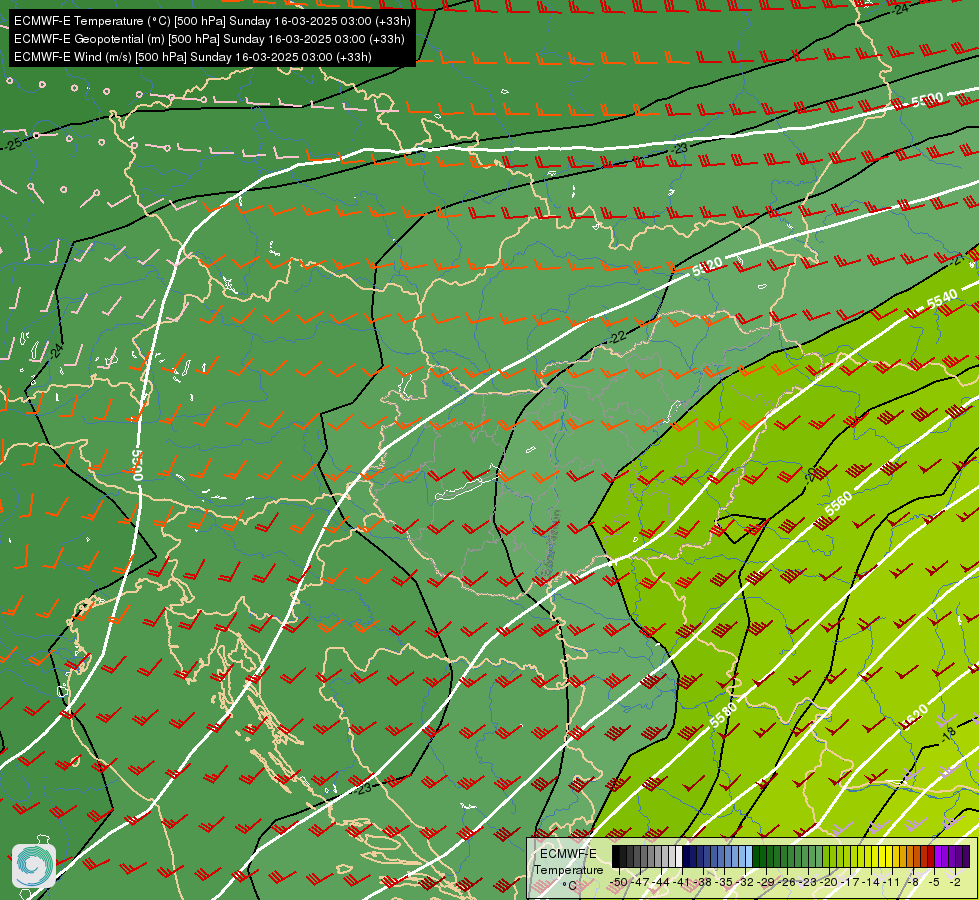Click the legend tick label -26
979x900 pixels.
[x=787, y=882]
